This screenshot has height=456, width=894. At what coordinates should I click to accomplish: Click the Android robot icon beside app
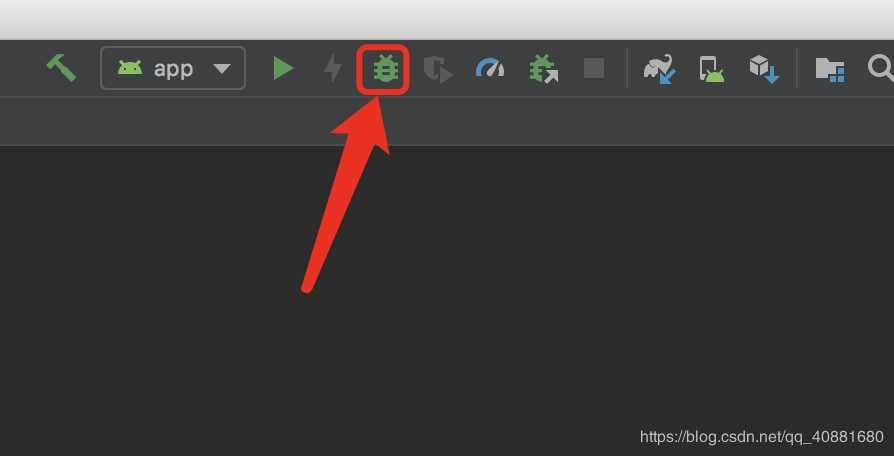(x=130, y=68)
